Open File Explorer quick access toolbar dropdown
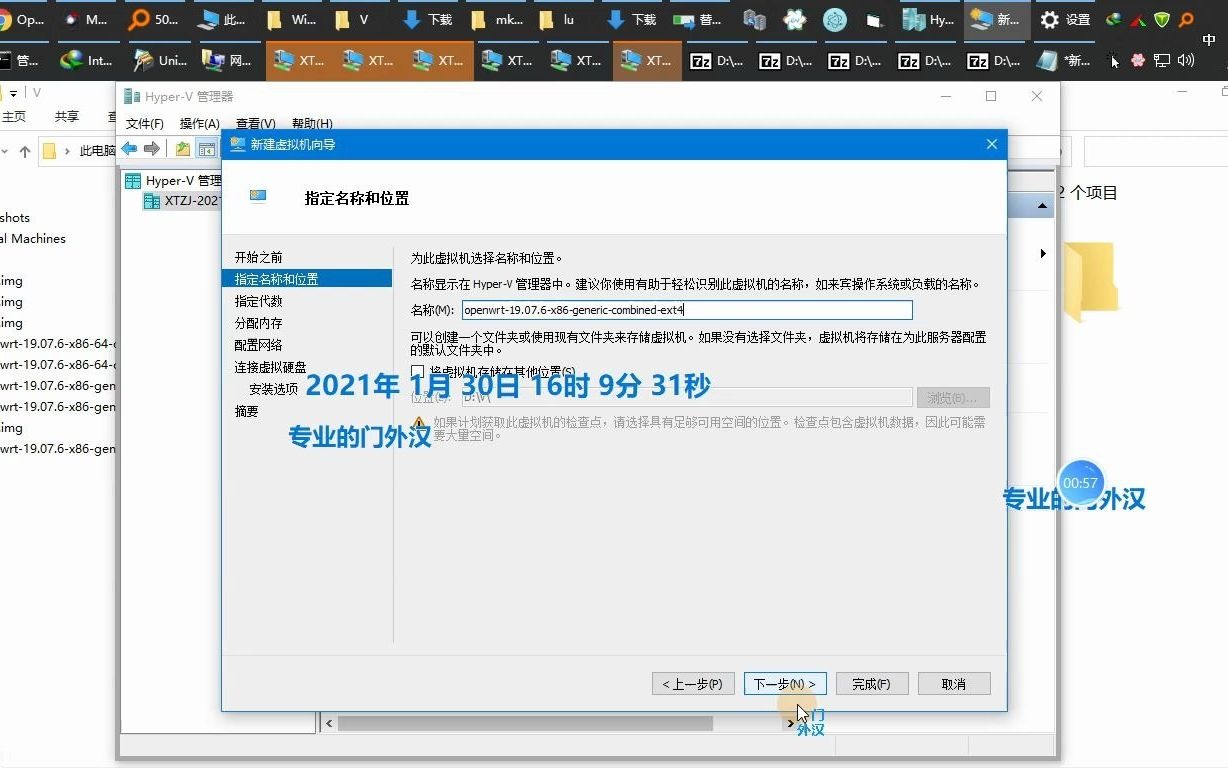Viewport: 1228px width, 768px height. [13, 93]
